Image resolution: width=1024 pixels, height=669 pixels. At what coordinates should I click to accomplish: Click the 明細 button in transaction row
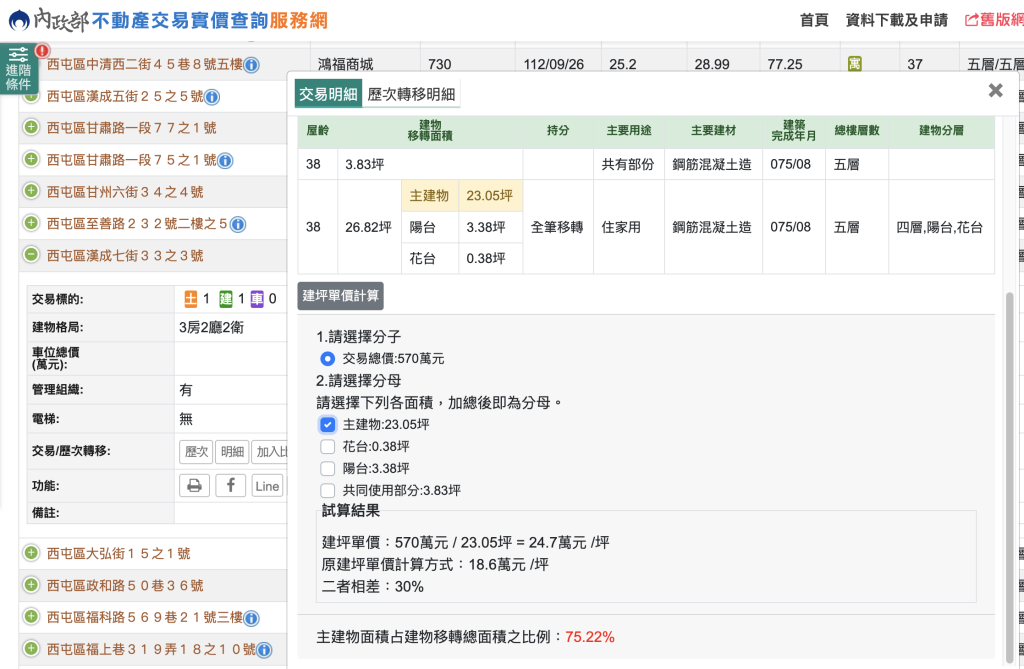point(232,451)
